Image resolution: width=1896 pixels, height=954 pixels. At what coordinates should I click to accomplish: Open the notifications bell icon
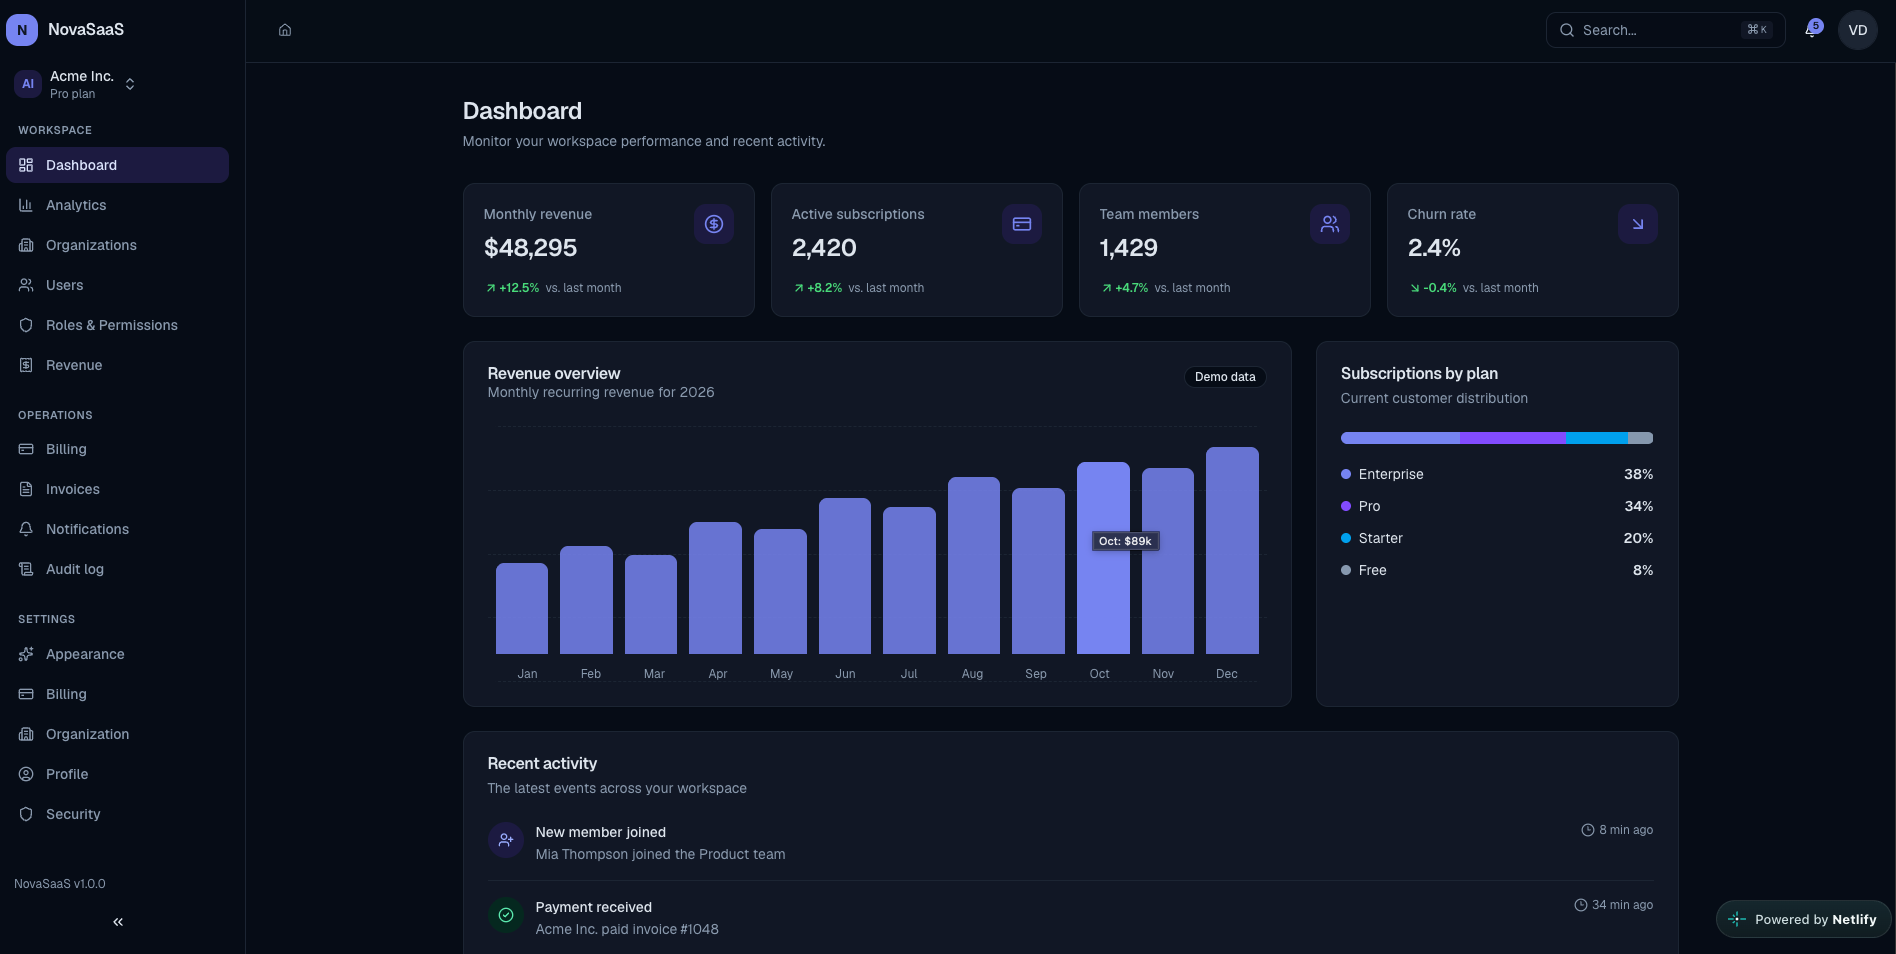(1811, 30)
